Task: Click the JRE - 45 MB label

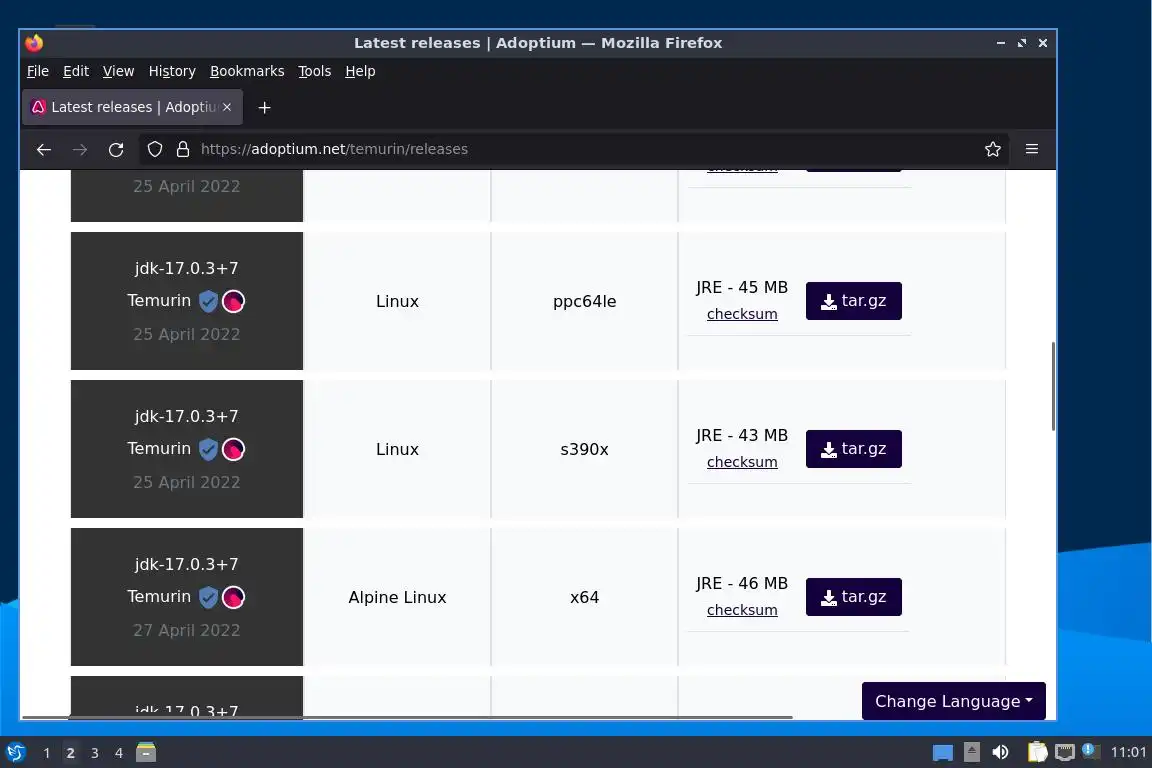Action: (x=742, y=287)
